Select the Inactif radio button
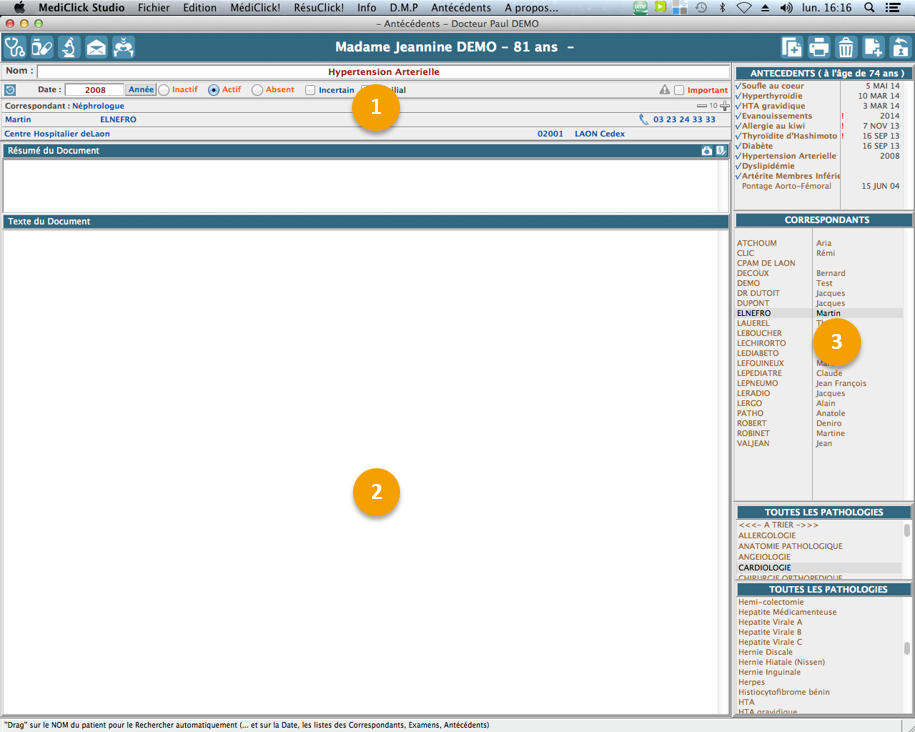915x732 pixels. click(164, 90)
